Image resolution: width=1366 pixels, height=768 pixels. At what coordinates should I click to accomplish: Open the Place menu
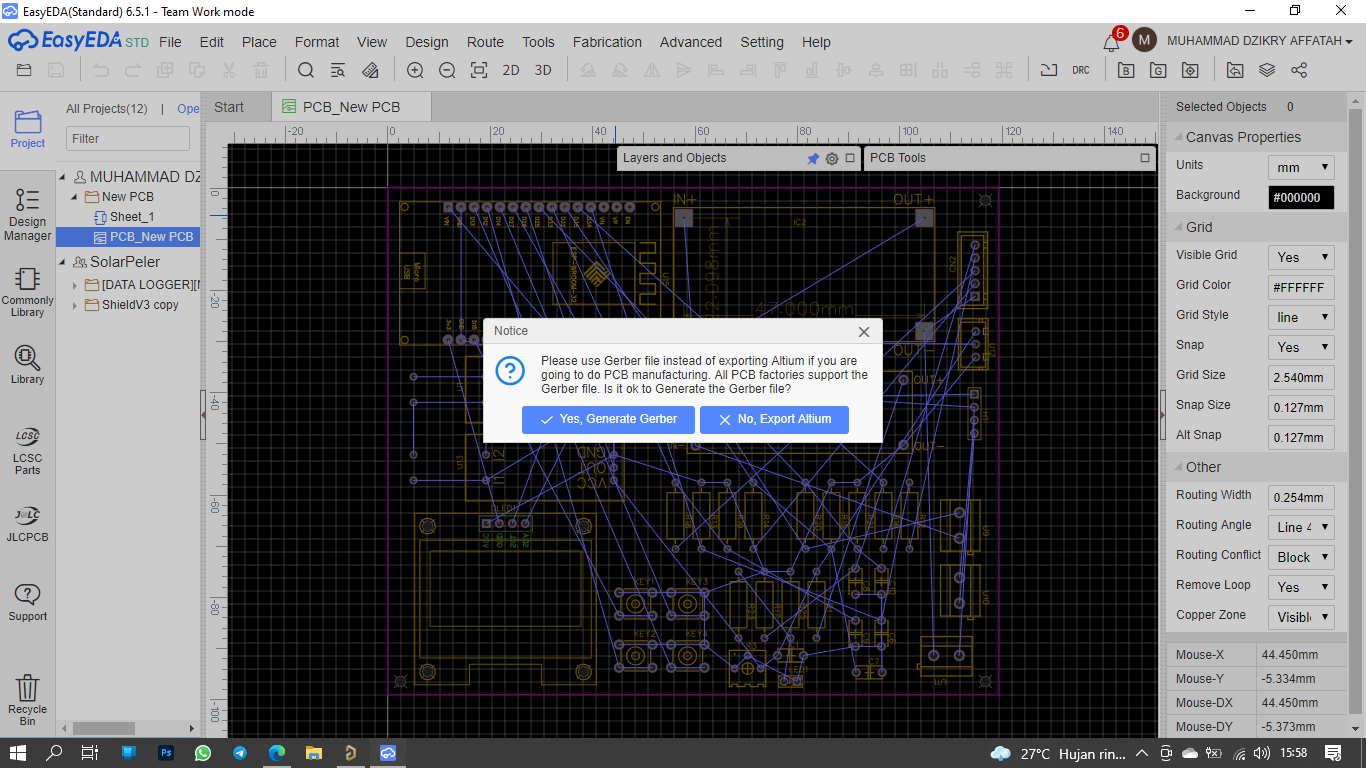click(x=259, y=42)
